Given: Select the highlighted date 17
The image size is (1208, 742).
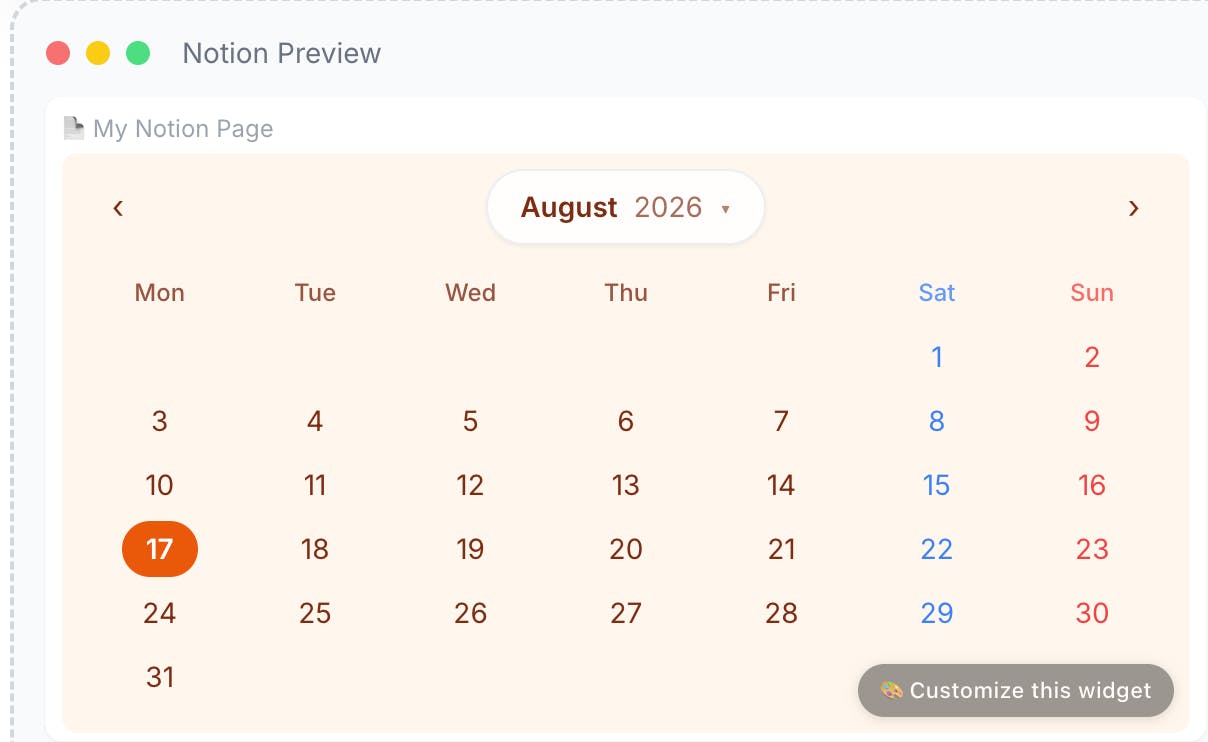Looking at the screenshot, I should pos(160,549).
